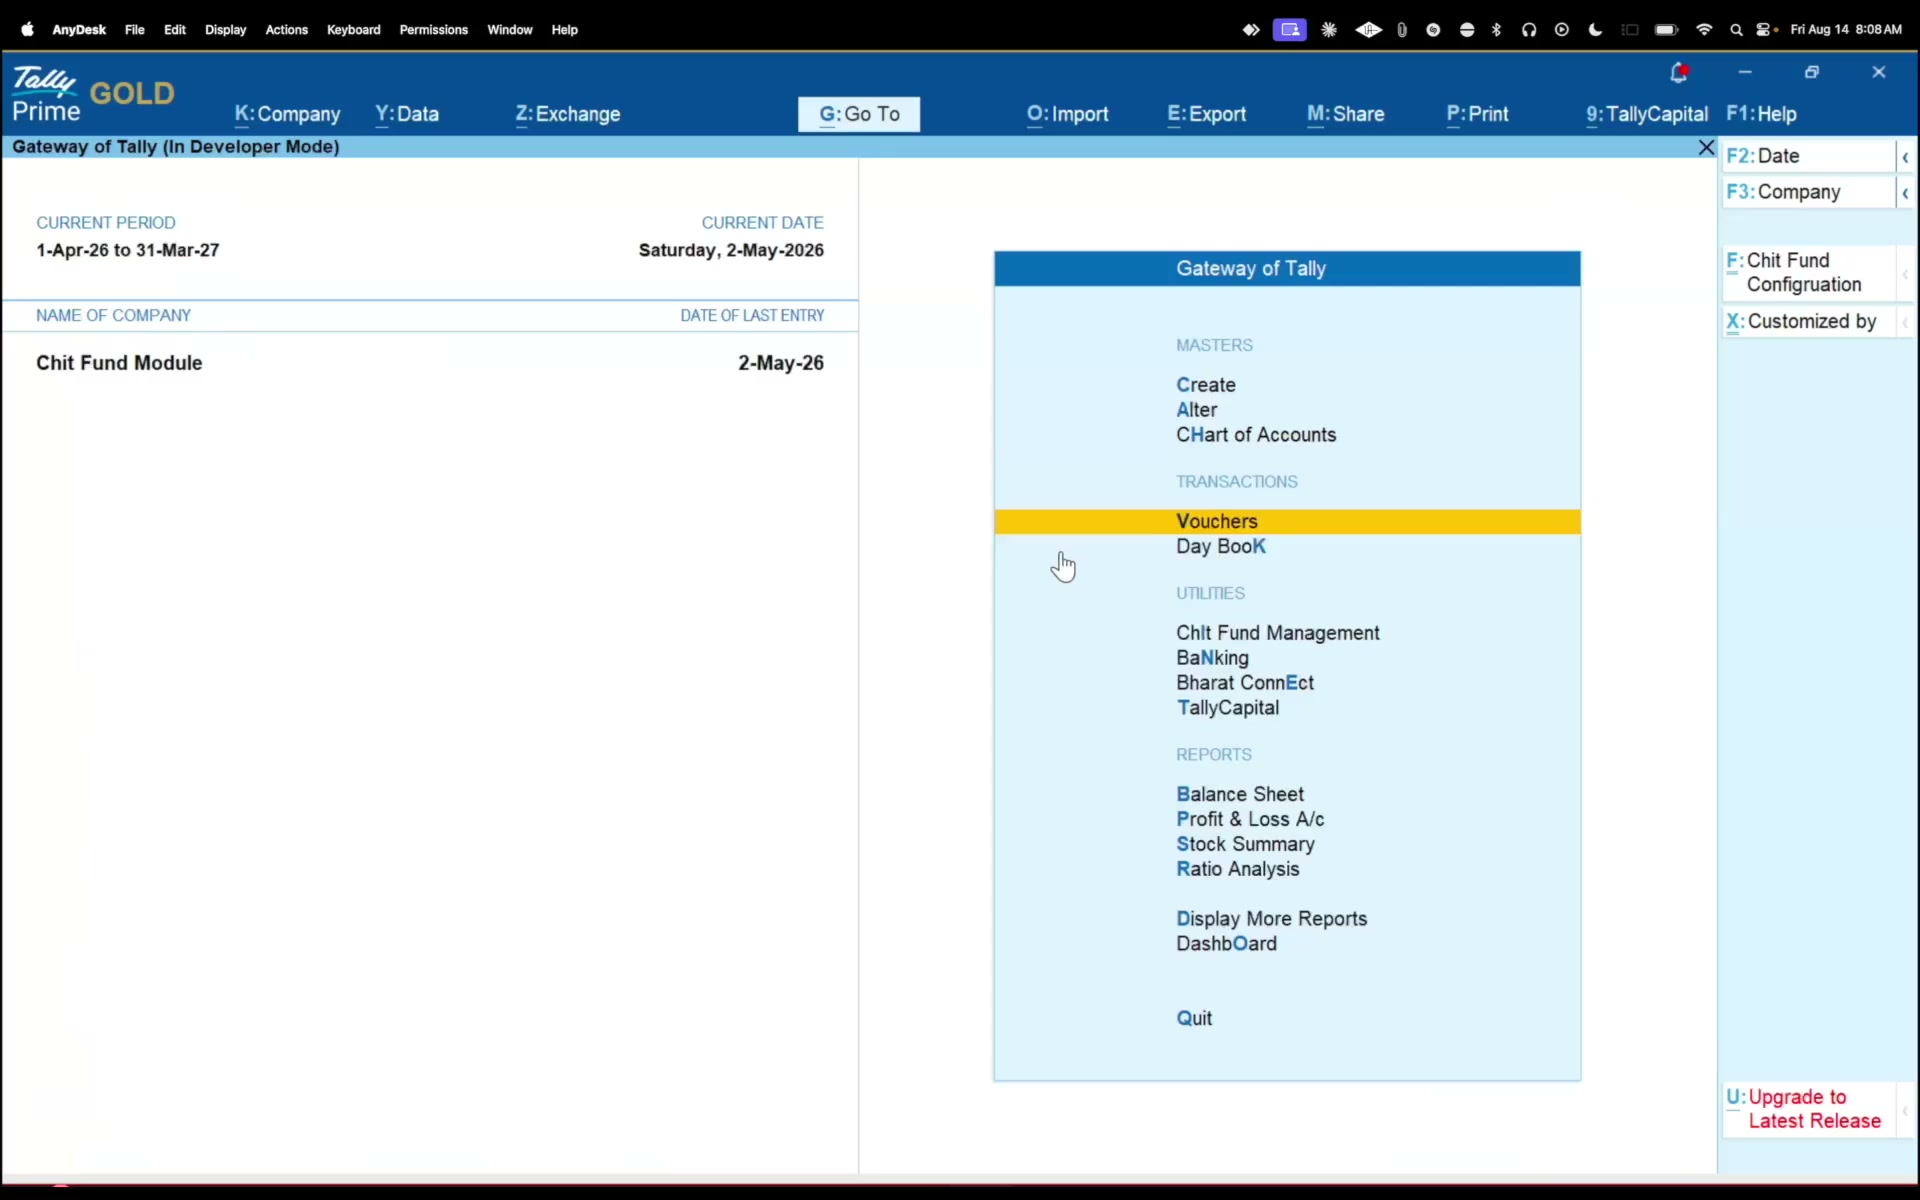Open the K: Company menu
1920x1200 pixels.
point(287,114)
